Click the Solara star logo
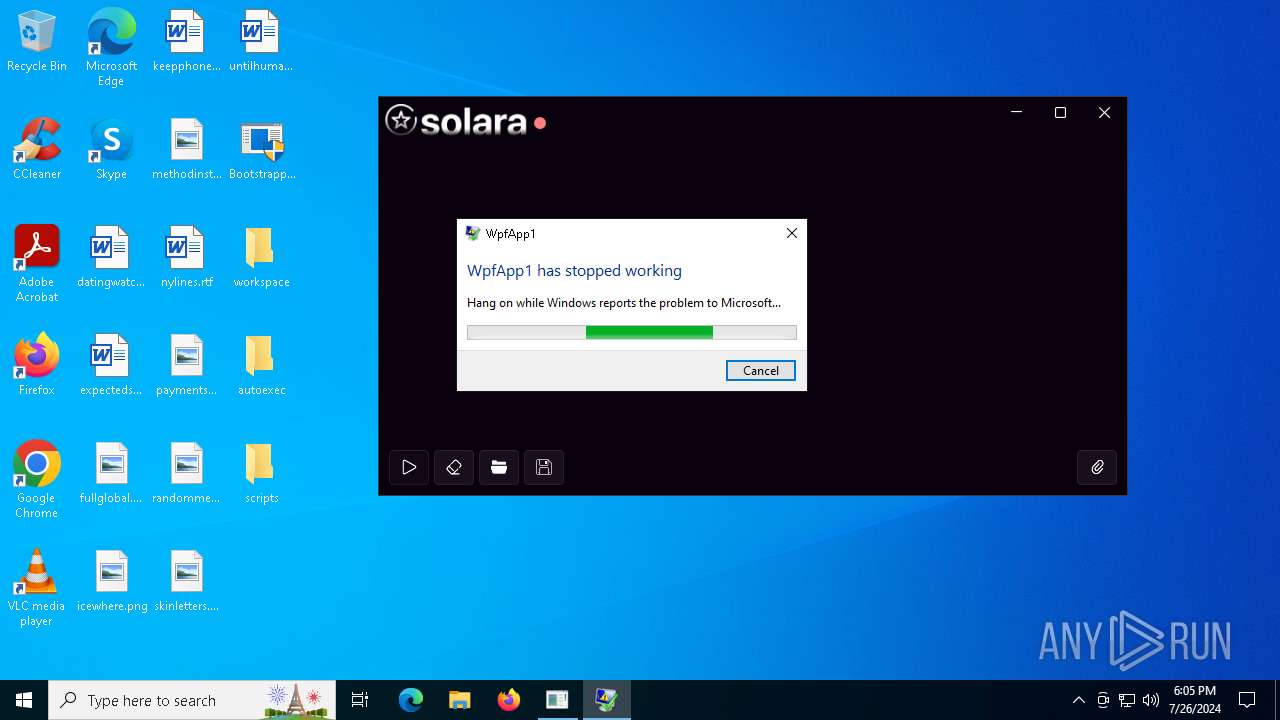The width and height of the screenshot is (1280, 720). tap(401, 120)
